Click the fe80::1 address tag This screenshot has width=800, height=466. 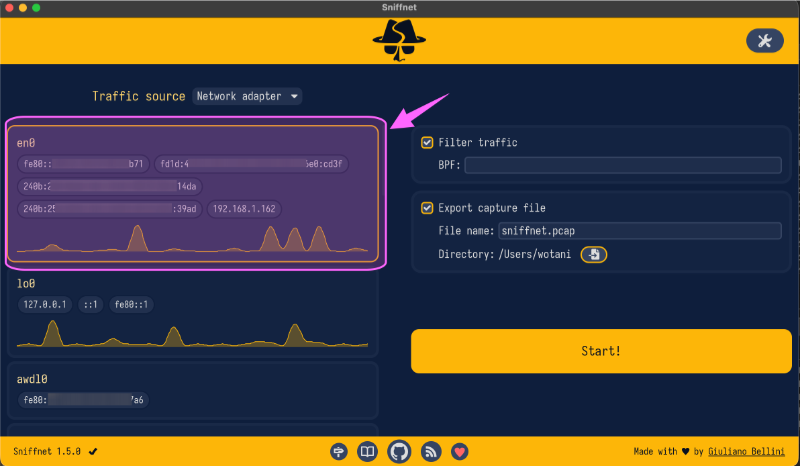pos(131,305)
